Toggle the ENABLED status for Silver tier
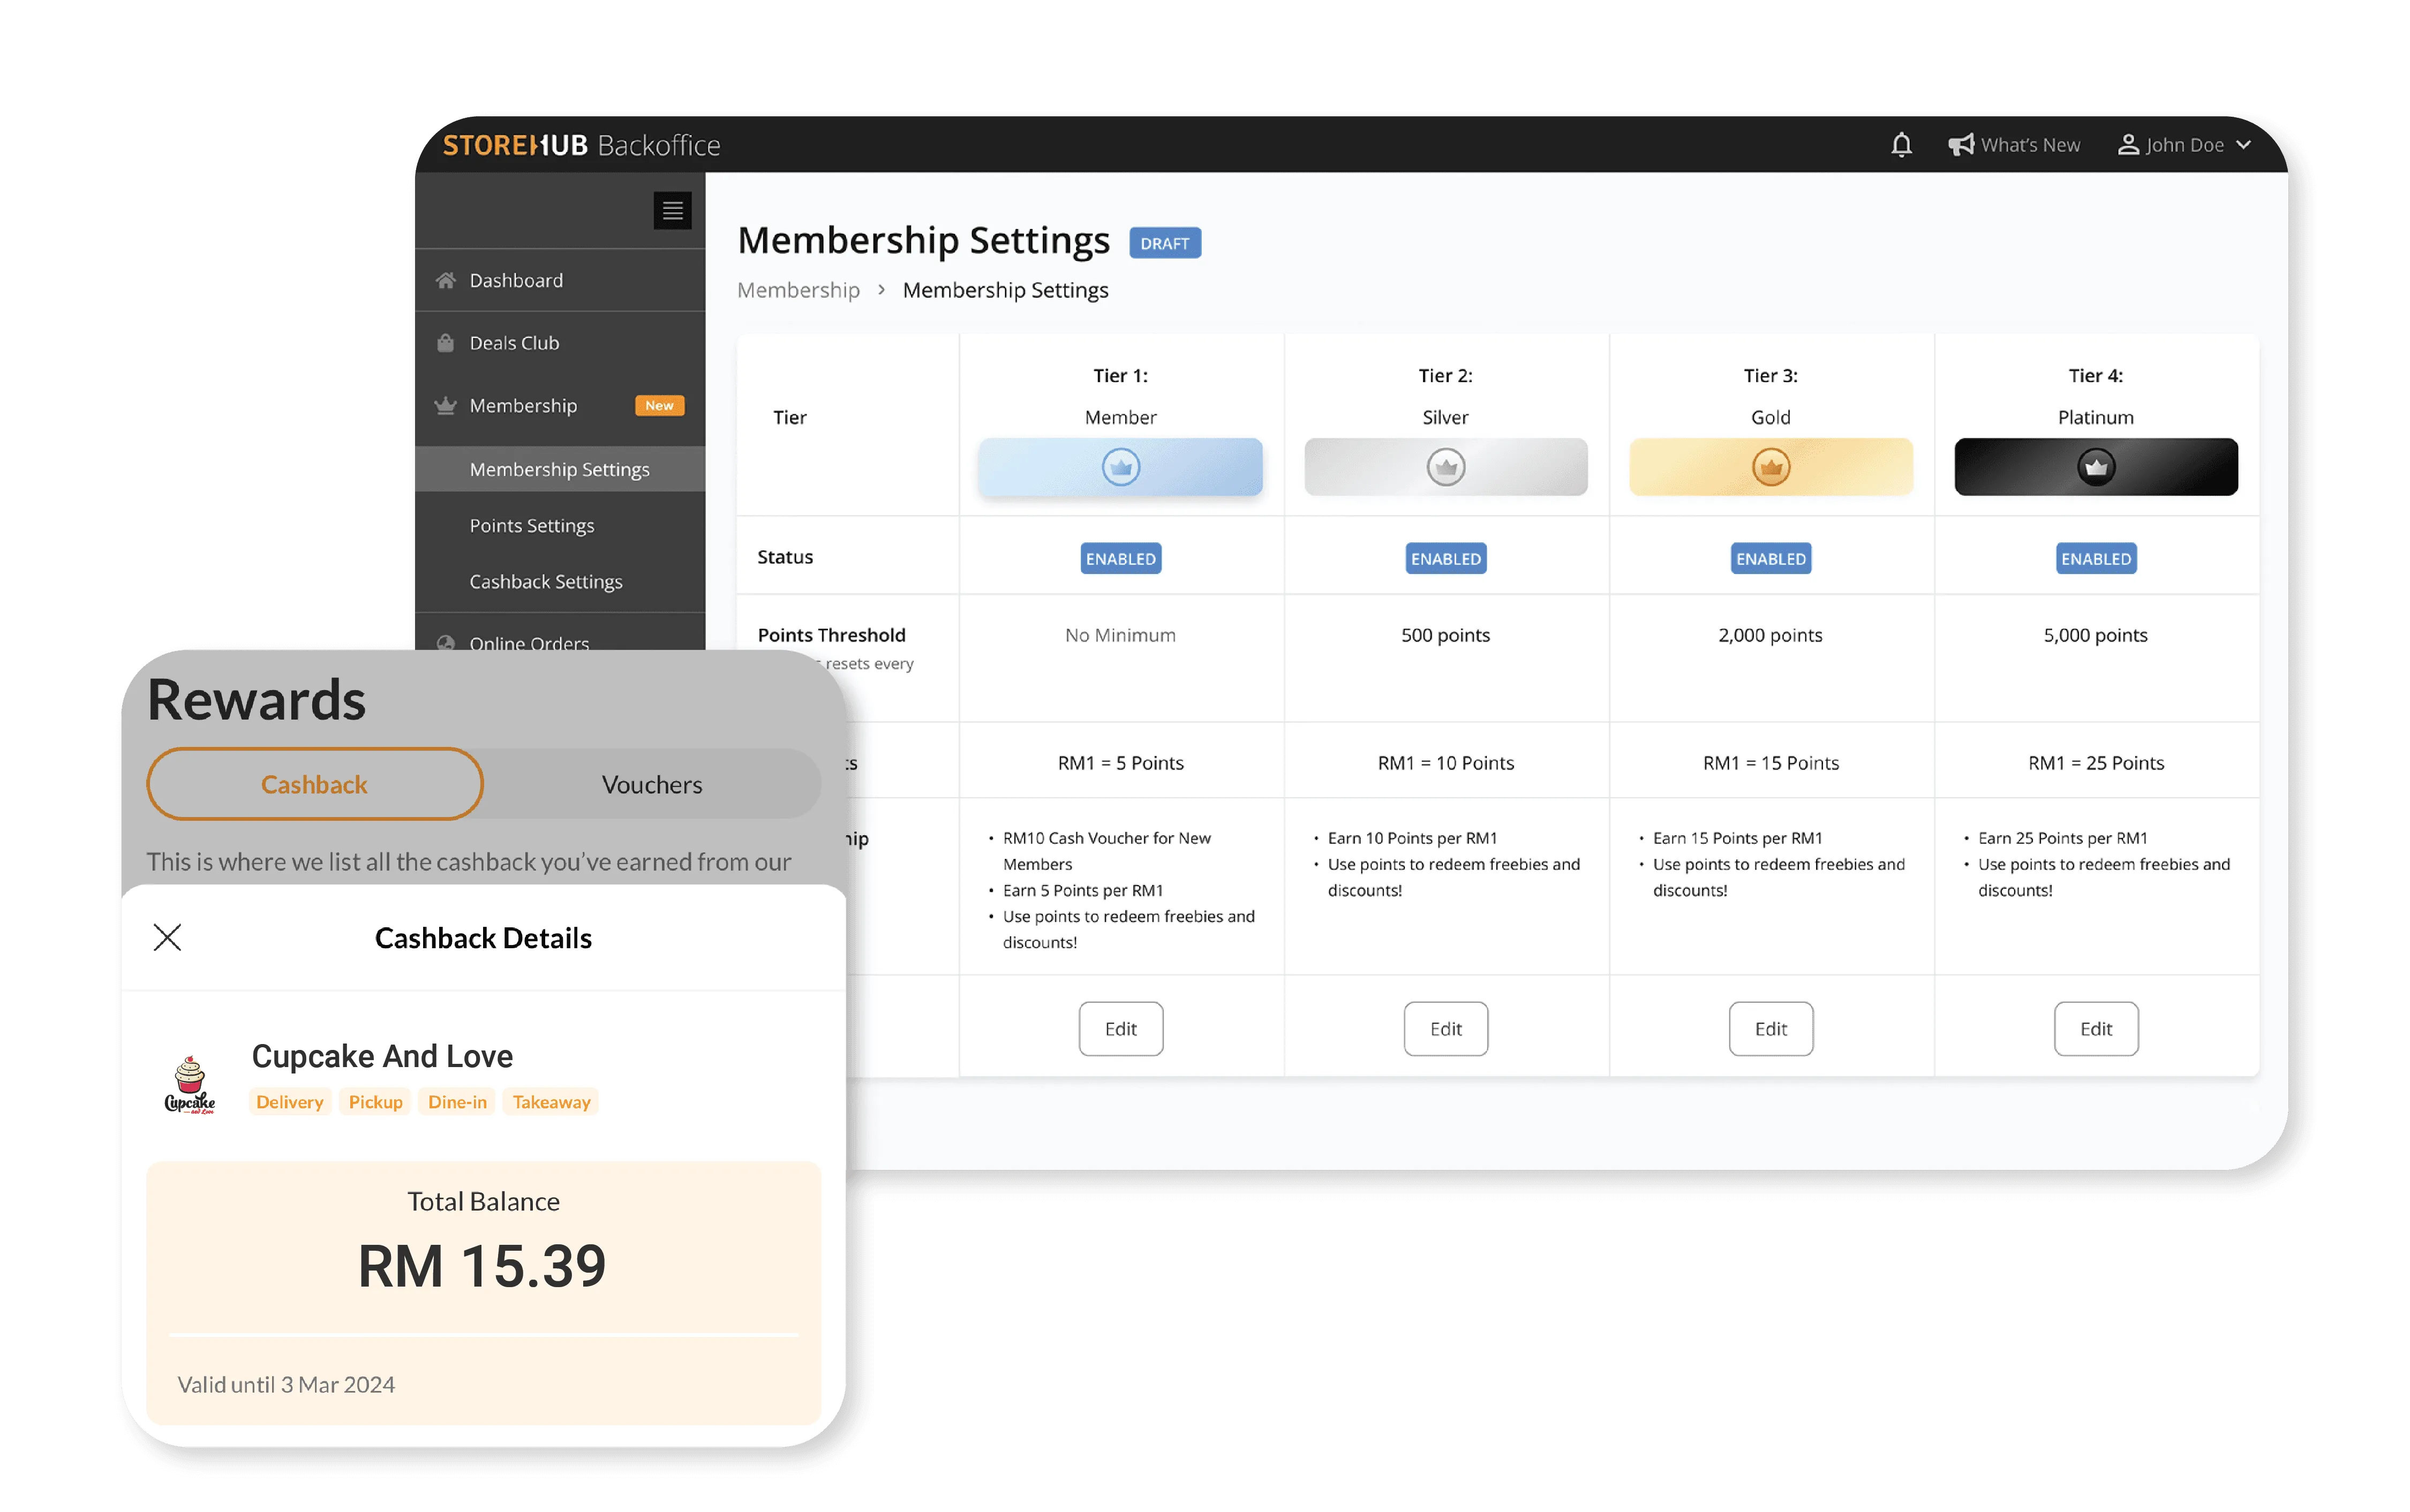The width and height of the screenshot is (2410, 1512). click(1445, 558)
